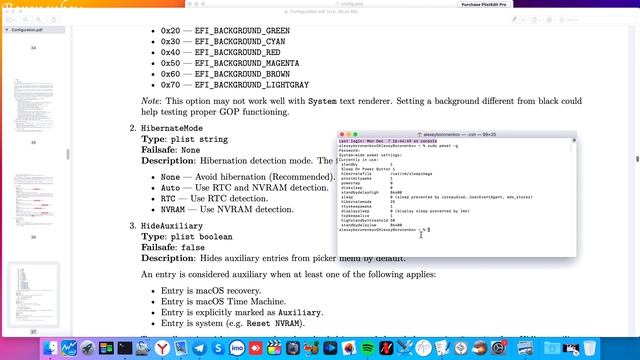Open the crossed tools app in dock

coord(405,348)
